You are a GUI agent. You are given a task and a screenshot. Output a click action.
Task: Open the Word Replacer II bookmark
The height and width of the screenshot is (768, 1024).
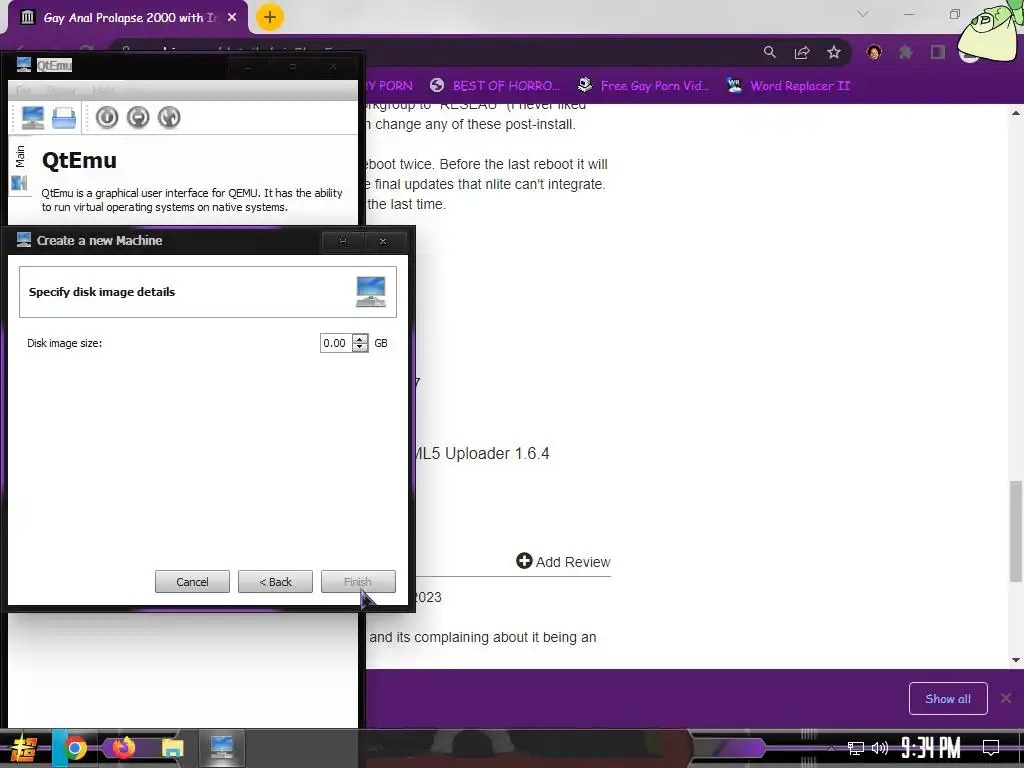[789, 86]
